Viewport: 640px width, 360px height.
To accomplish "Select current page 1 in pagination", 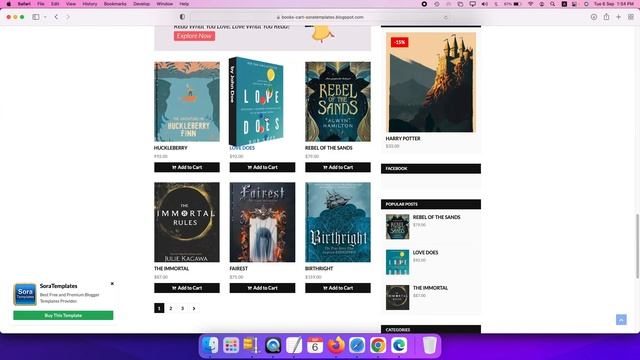I will (x=159, y=308).
